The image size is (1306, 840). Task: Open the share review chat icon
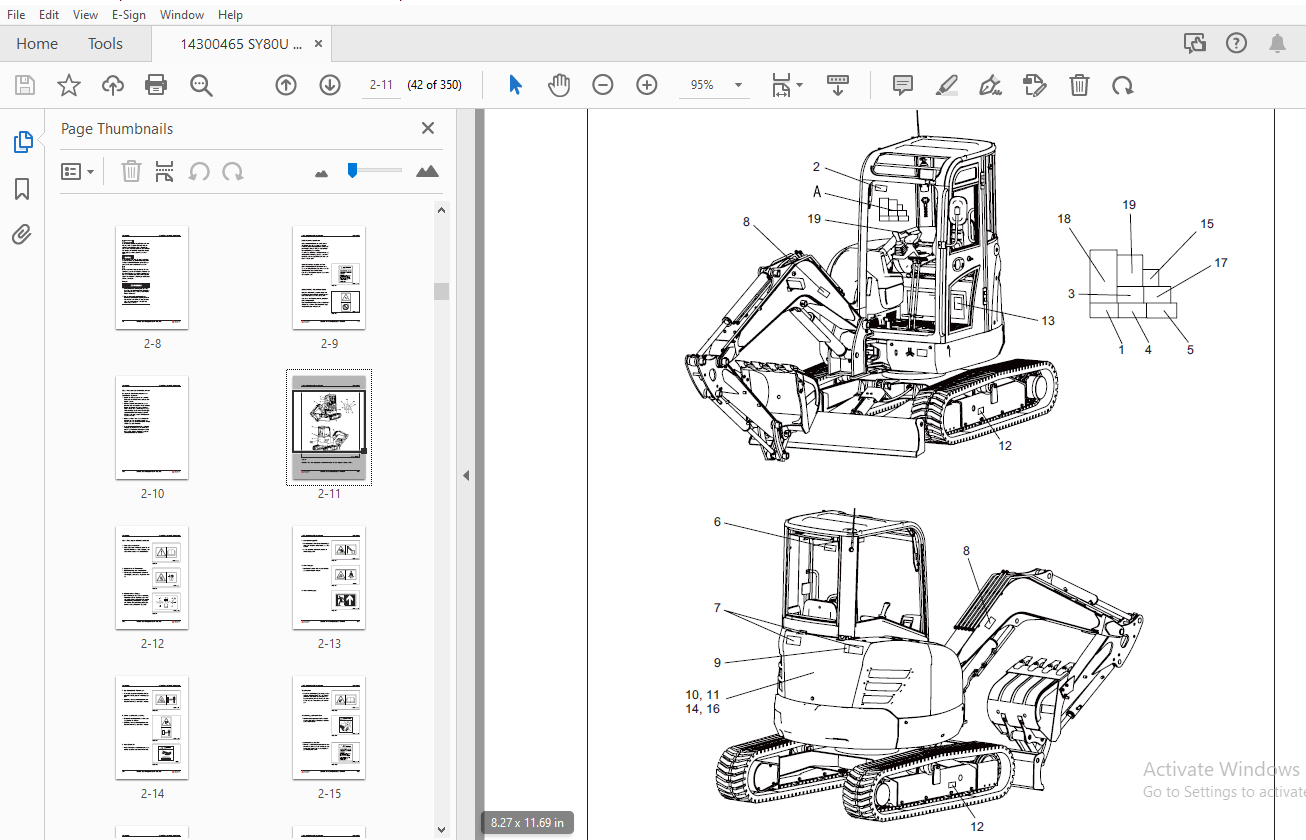click(1194, 43)
